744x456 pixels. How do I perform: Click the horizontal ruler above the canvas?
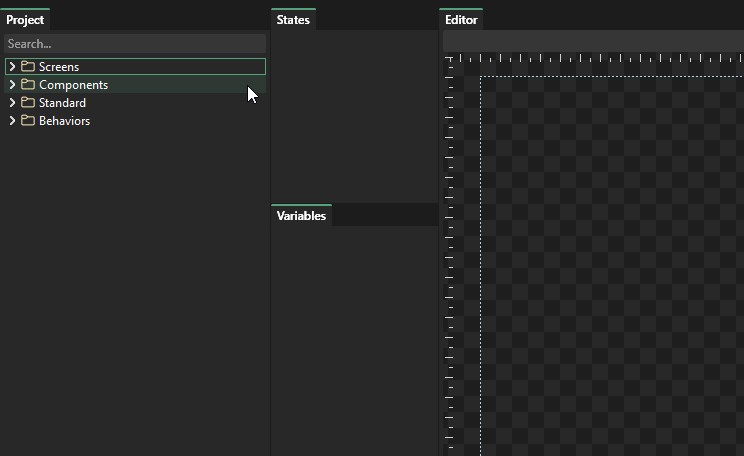[600, 59]
